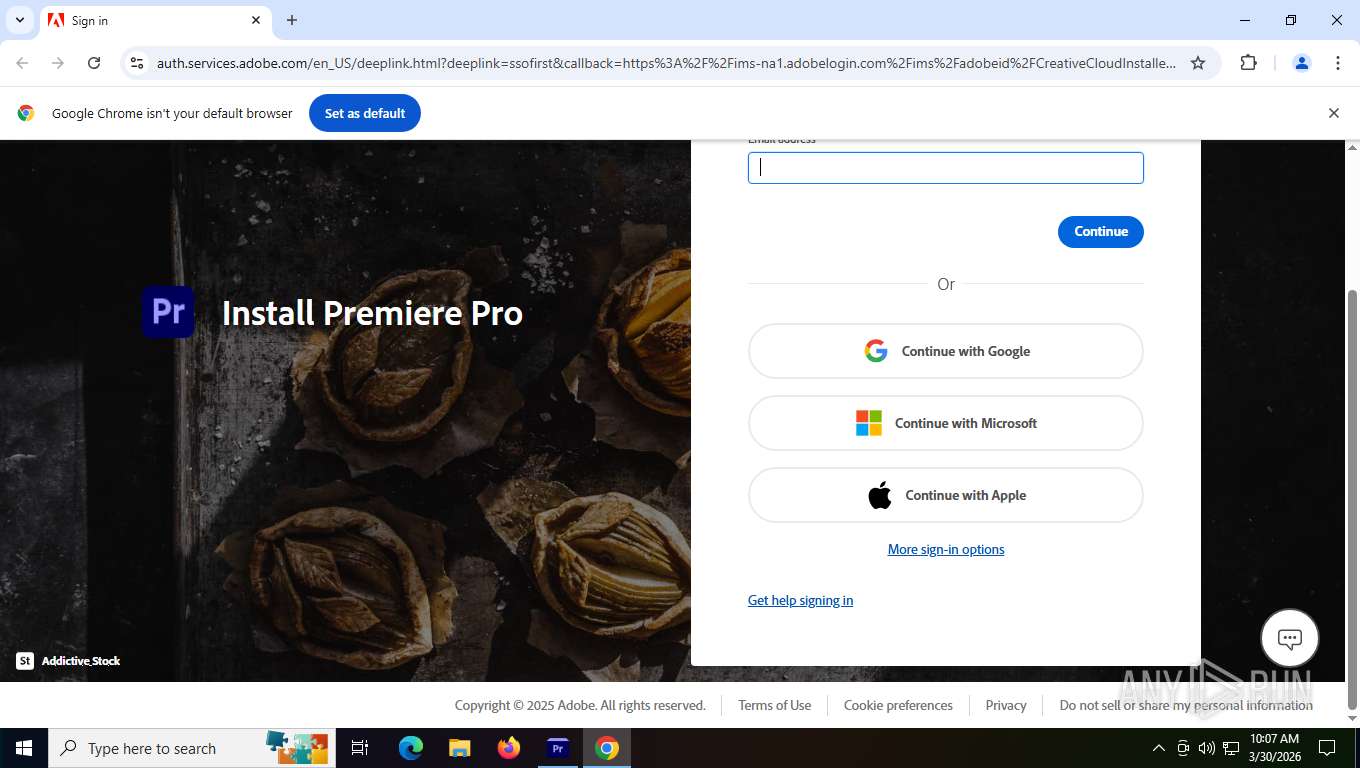Select the Sign in browser tab

(x=155, y=20)
